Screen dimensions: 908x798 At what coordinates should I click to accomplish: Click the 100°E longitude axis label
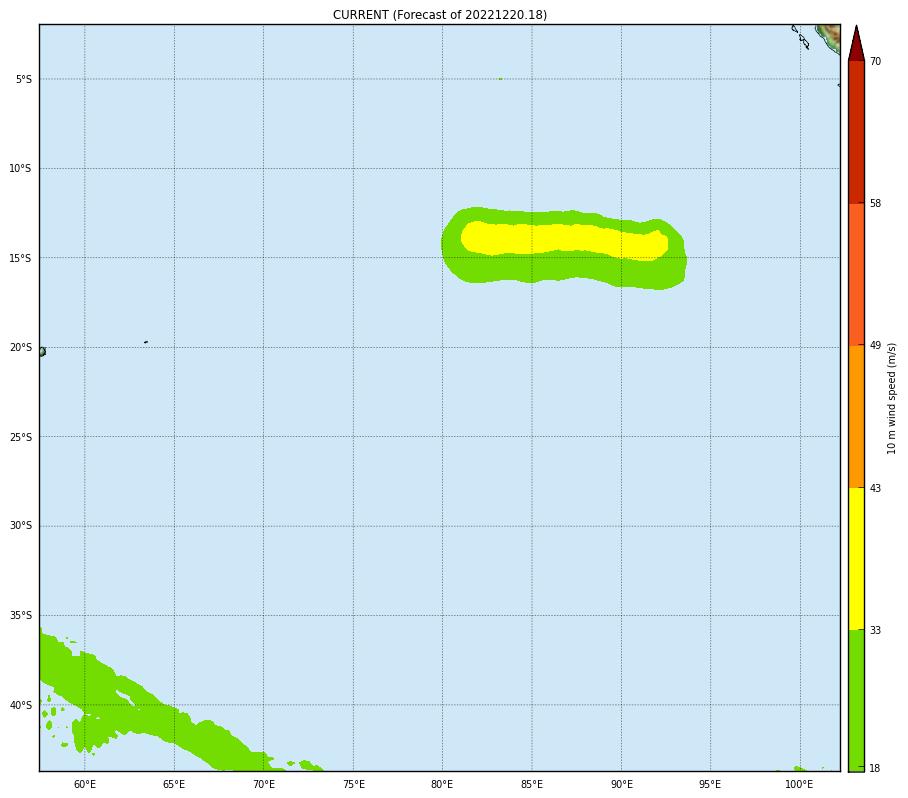click(x=798, y=784)
